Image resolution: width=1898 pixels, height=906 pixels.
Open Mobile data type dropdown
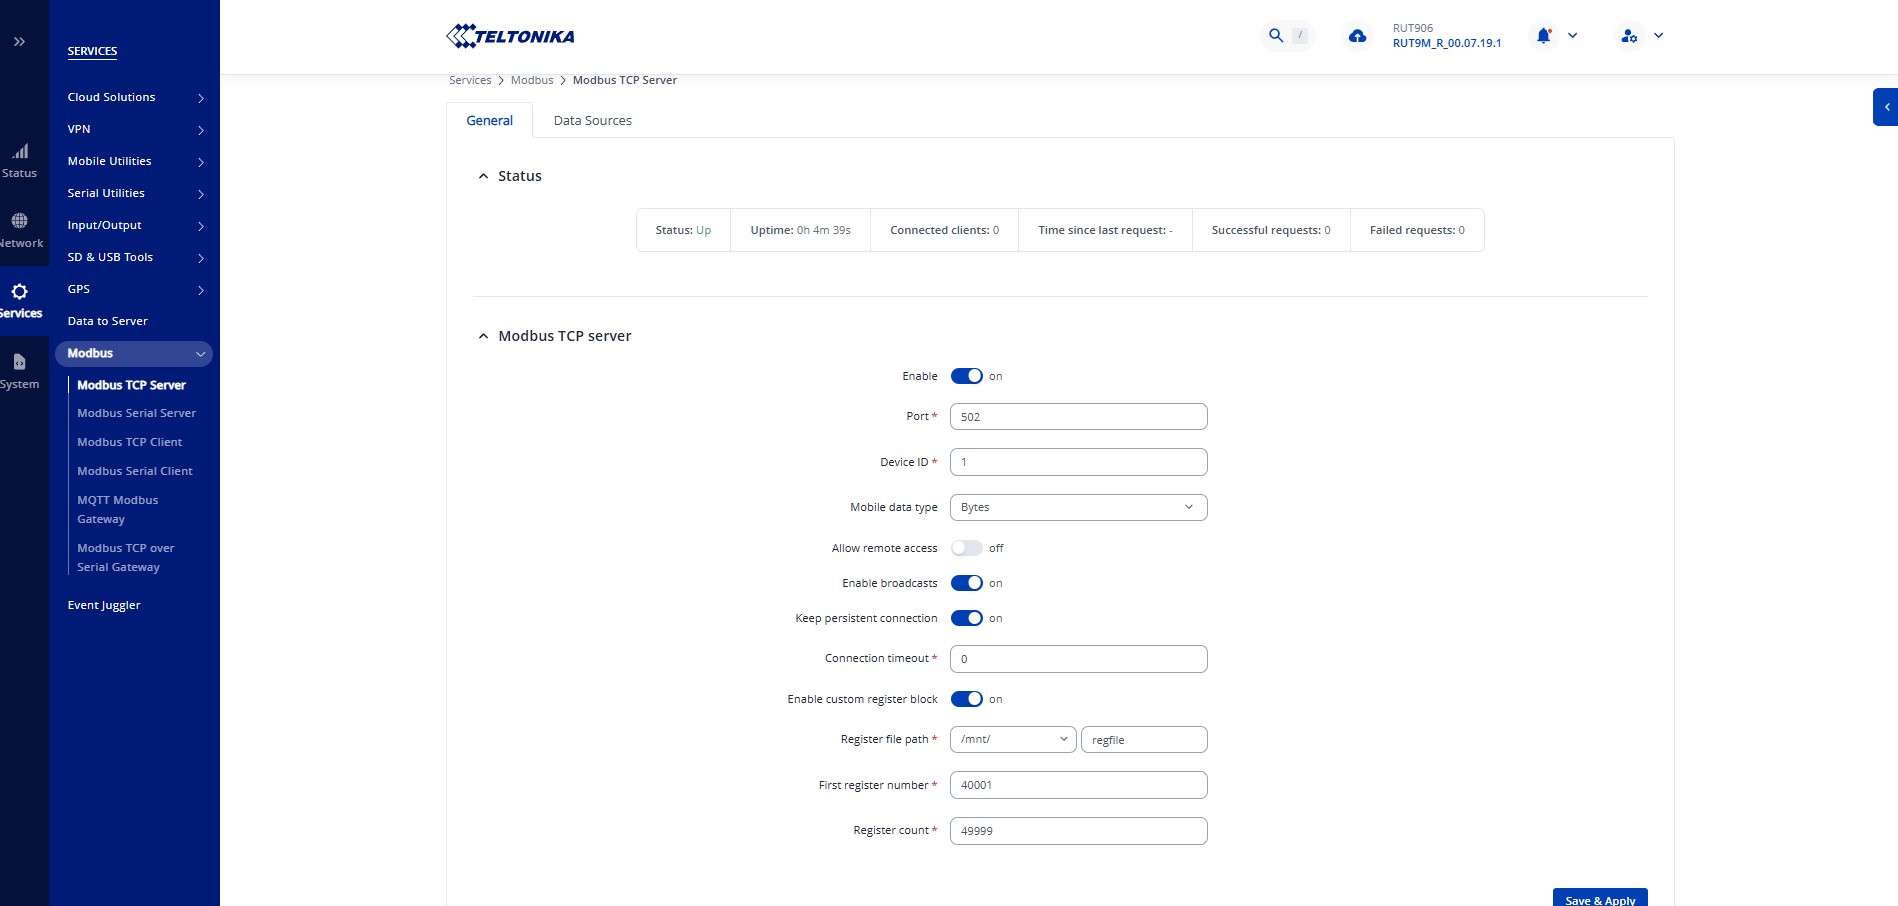pyautogui.click(x=1078, y=508)
